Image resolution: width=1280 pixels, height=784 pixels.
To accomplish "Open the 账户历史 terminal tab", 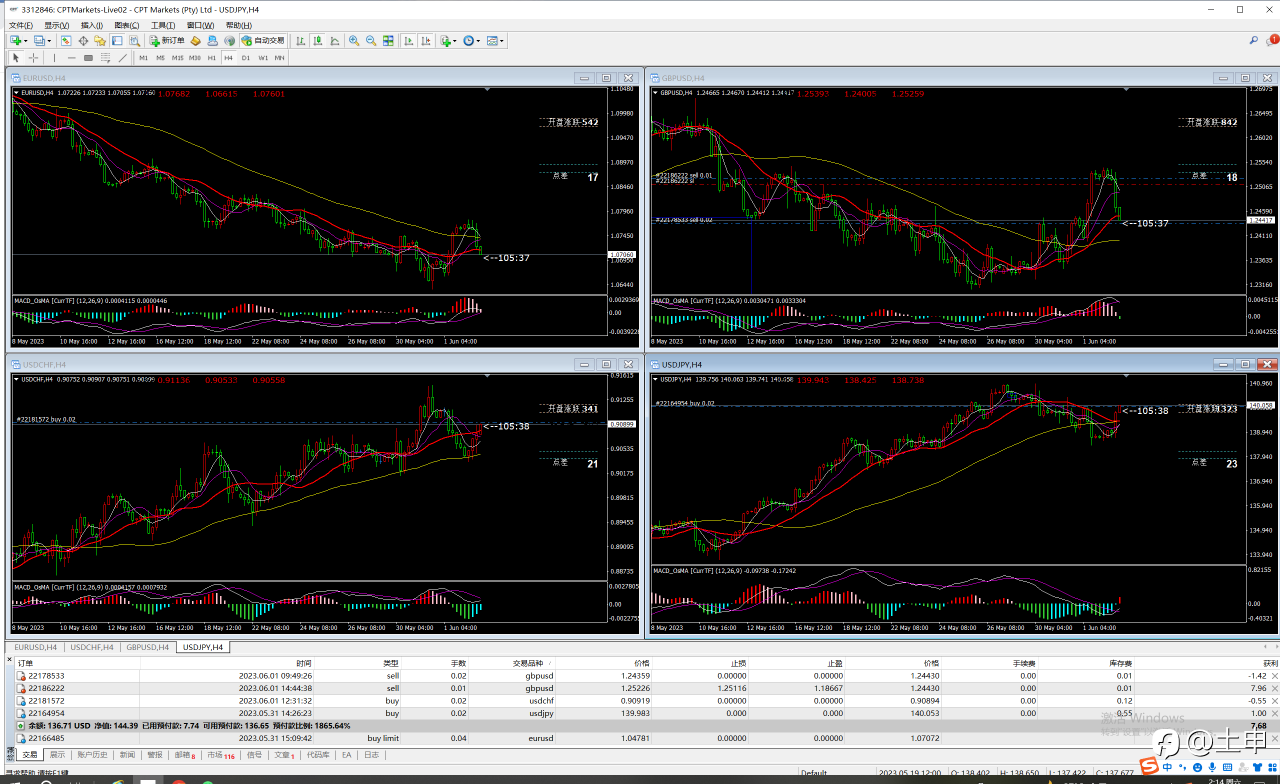I will [91, 755].
